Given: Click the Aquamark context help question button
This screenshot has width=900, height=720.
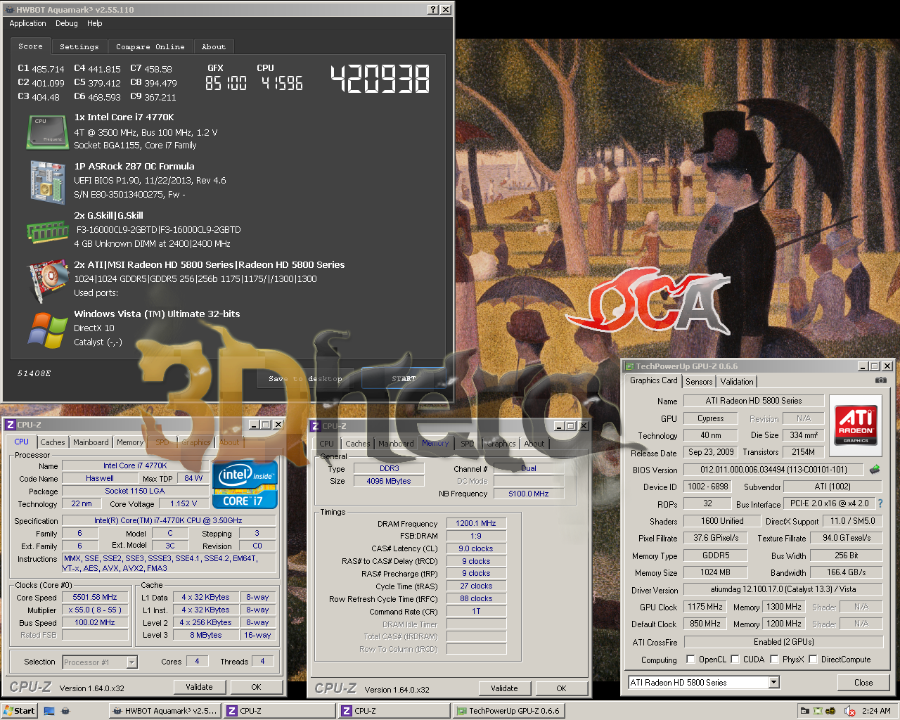Looking at the screenshot, I should pos(433,10).
